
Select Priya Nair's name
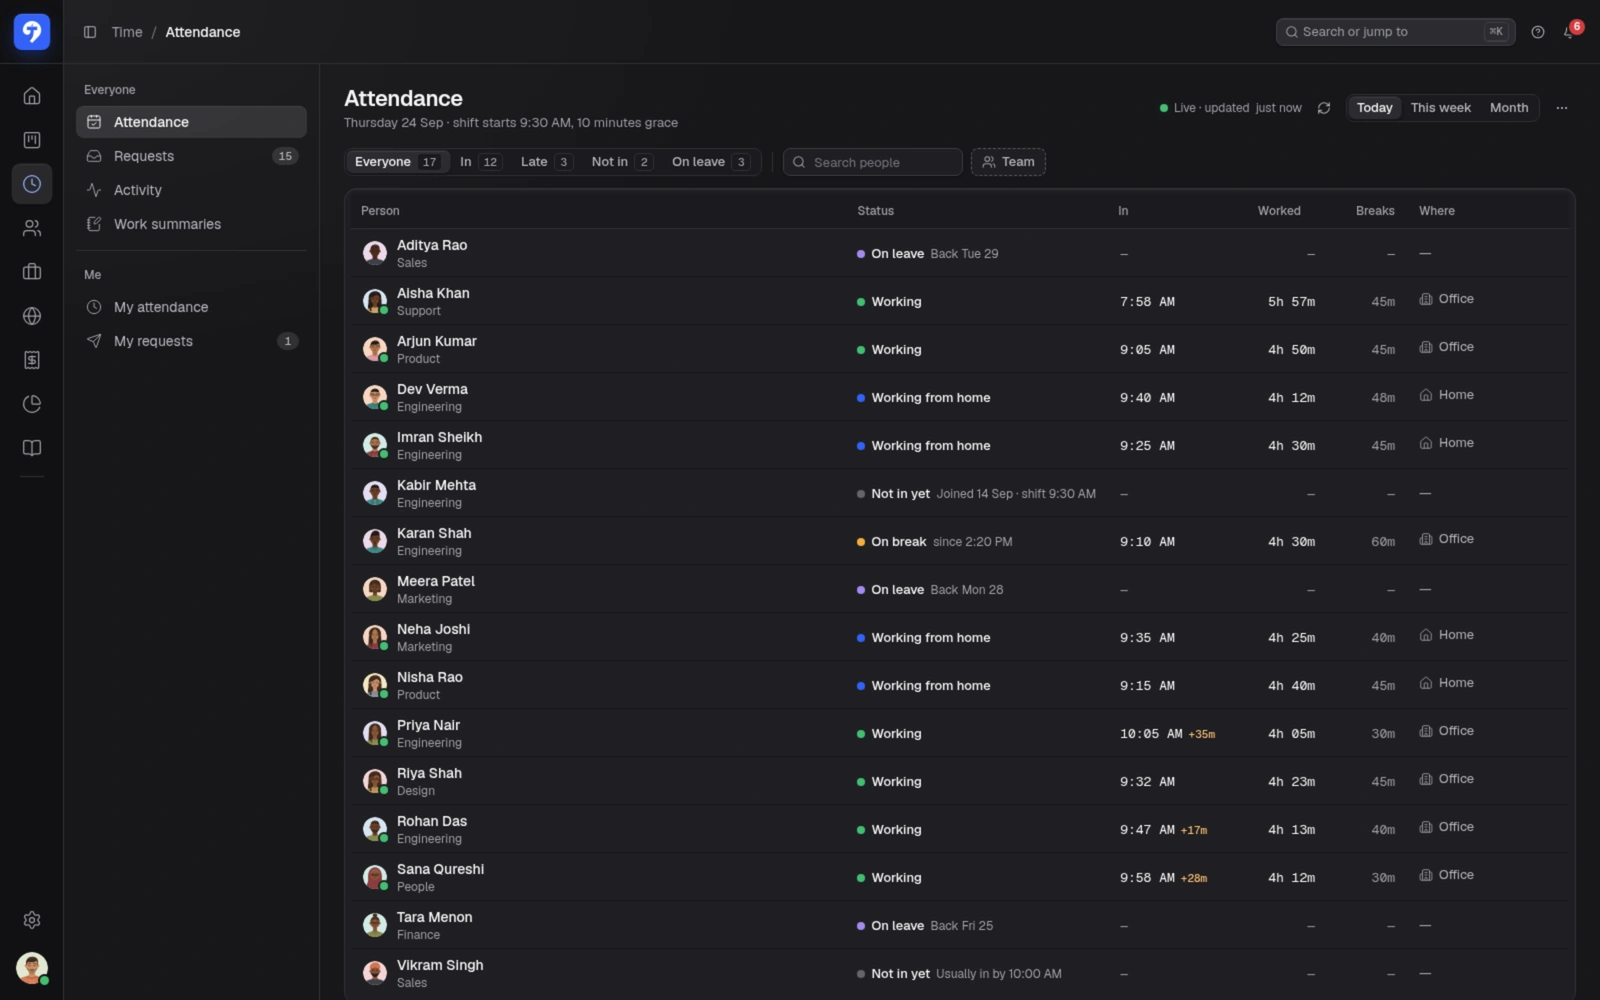[428, 725]
